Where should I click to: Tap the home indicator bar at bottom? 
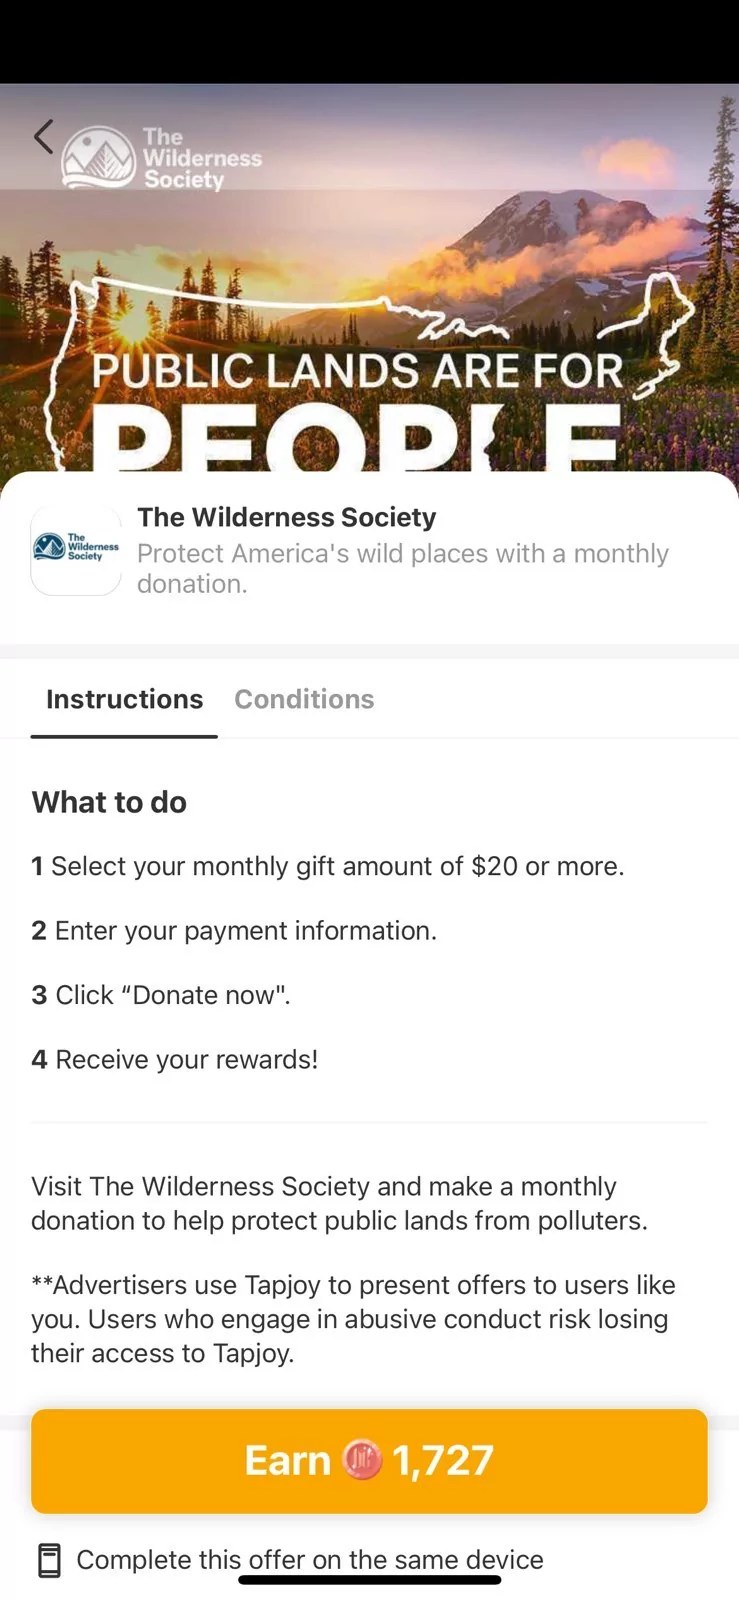[369, 1581]
